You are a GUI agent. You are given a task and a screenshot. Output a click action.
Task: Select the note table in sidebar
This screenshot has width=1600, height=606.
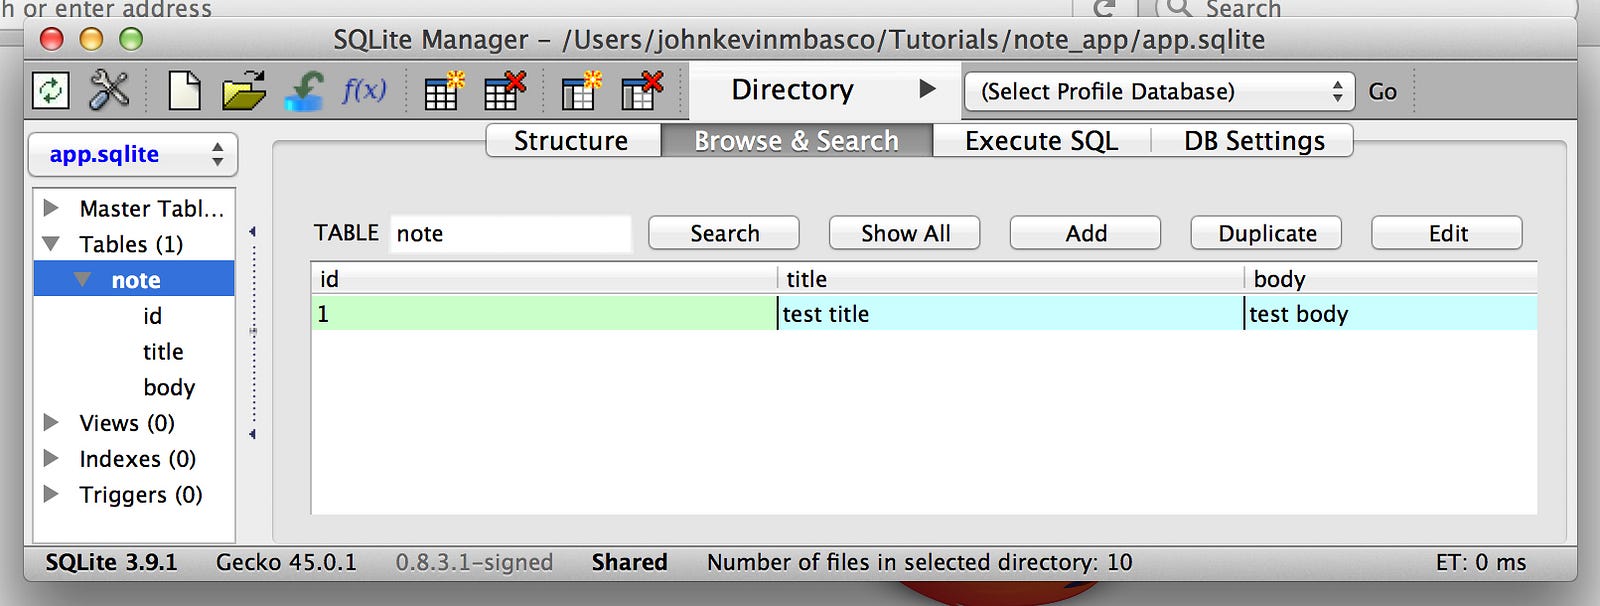[x=136, y=280]
